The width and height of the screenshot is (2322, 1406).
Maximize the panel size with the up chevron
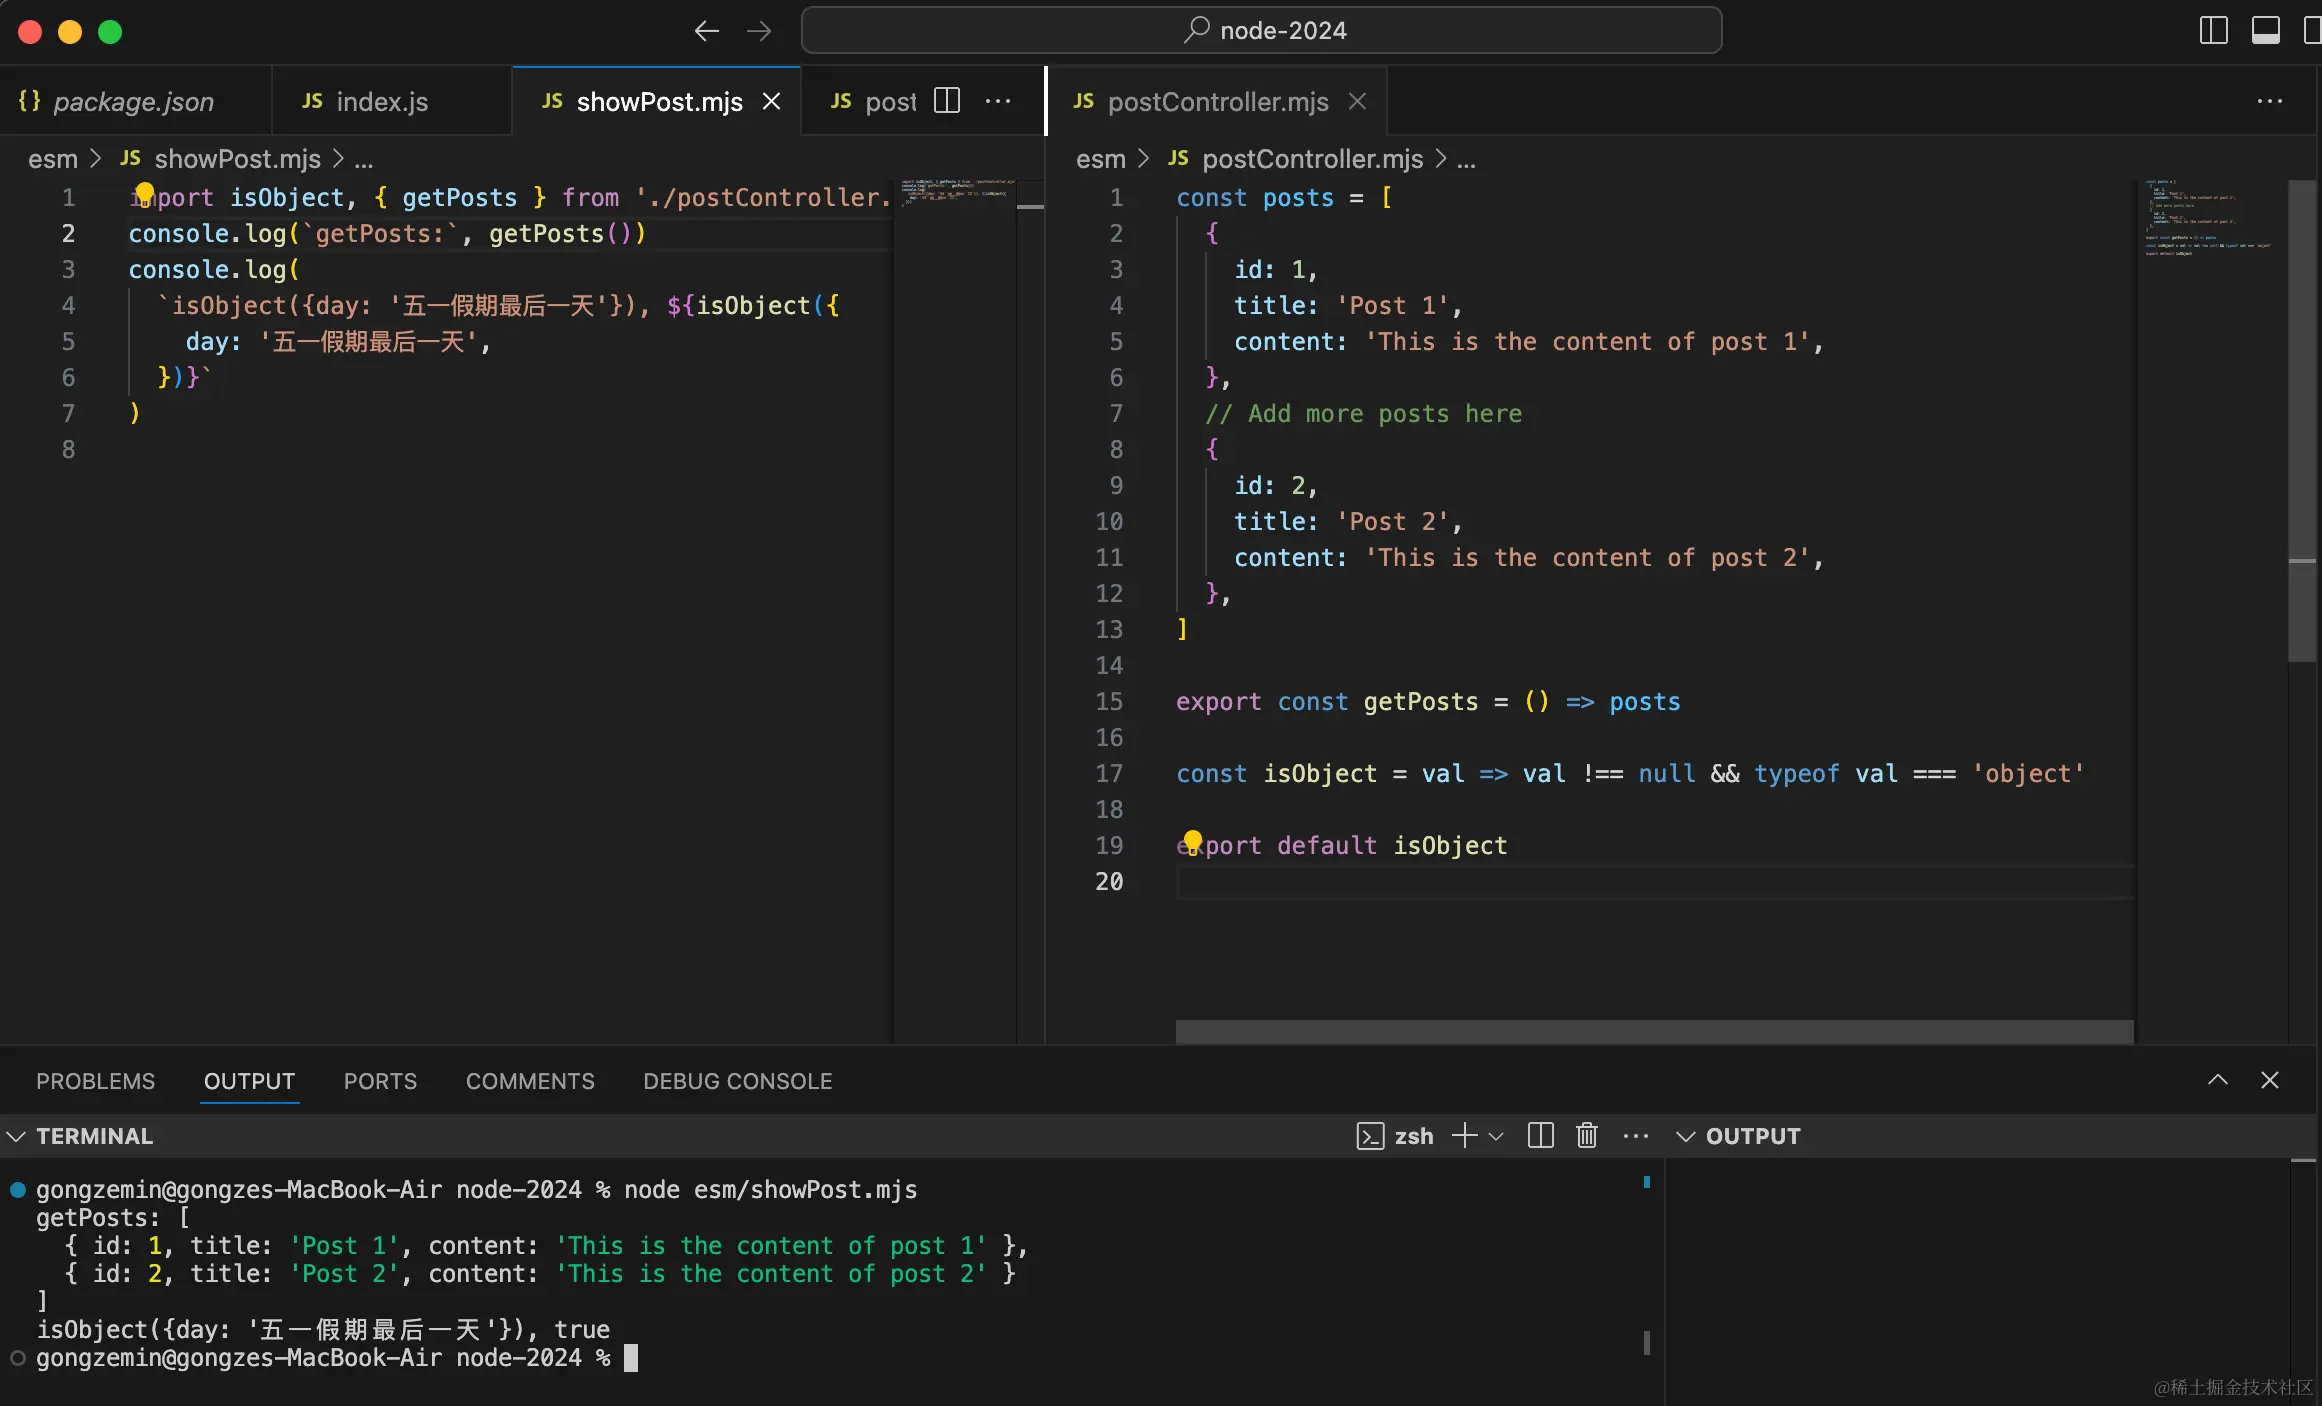tap(2217, 1080)
